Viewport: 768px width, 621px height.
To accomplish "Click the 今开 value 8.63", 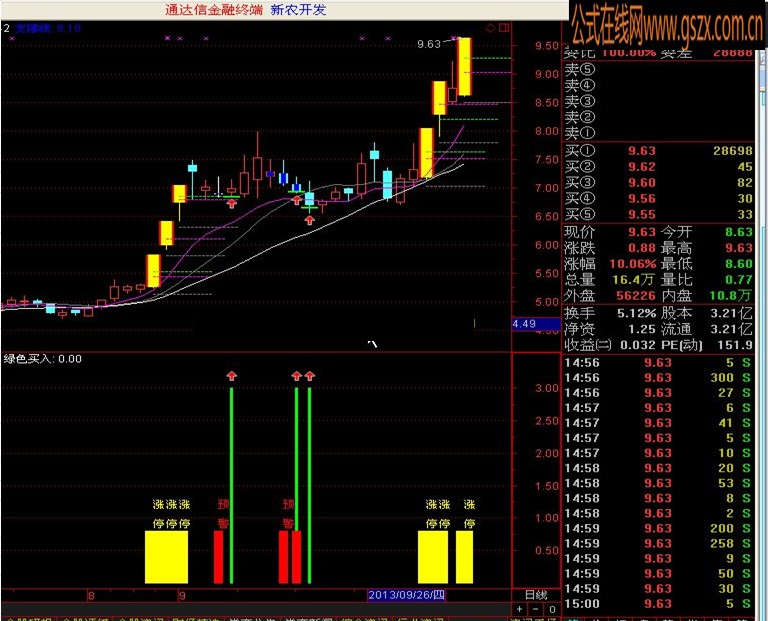I will click(739, 232).
